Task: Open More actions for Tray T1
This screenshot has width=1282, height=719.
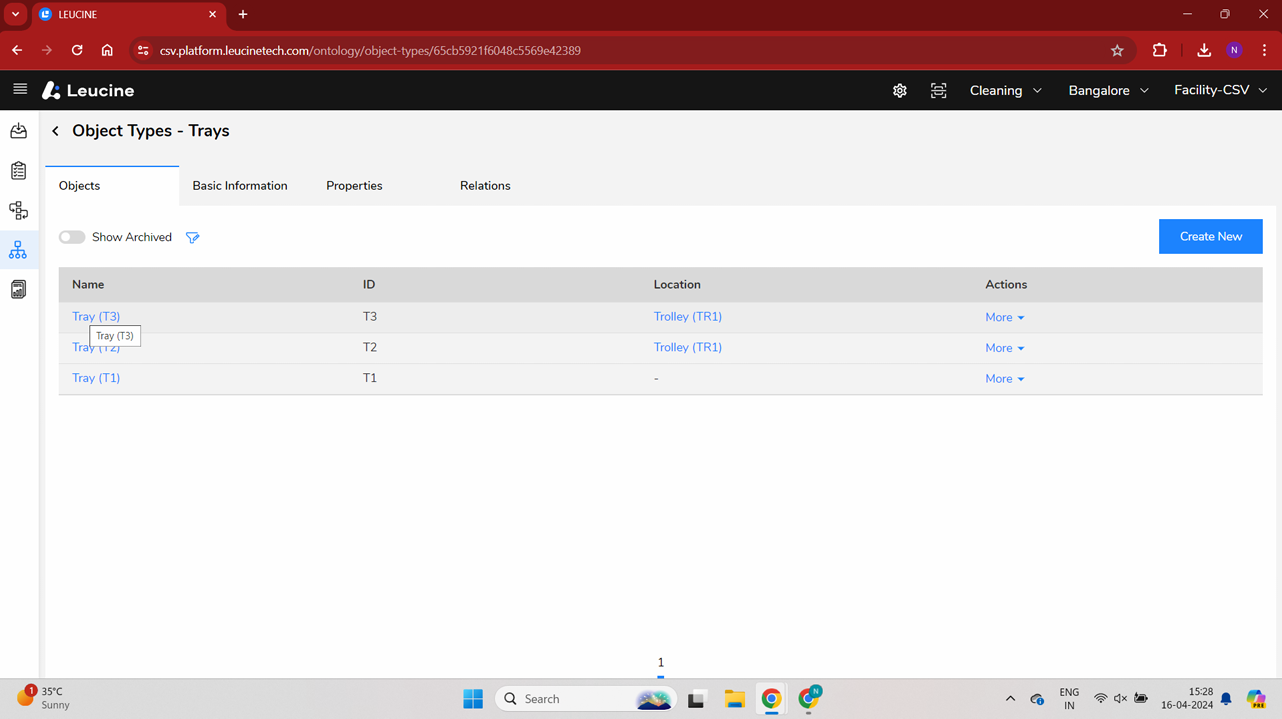Action: (1005, 379)
